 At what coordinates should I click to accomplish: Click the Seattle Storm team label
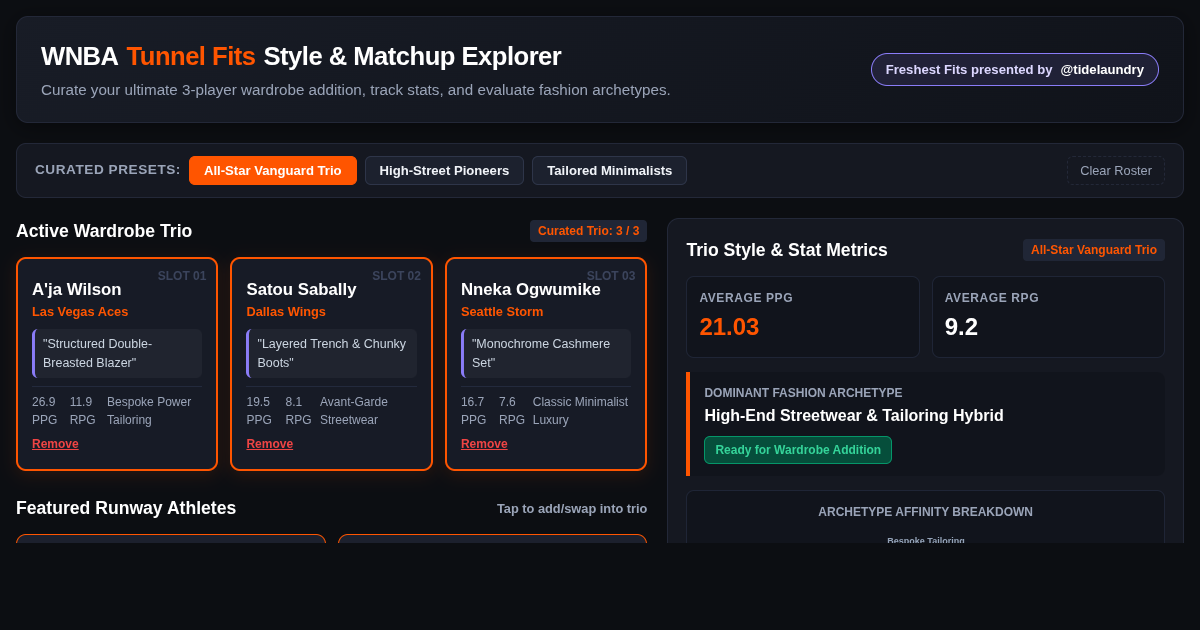pos(502,311)
